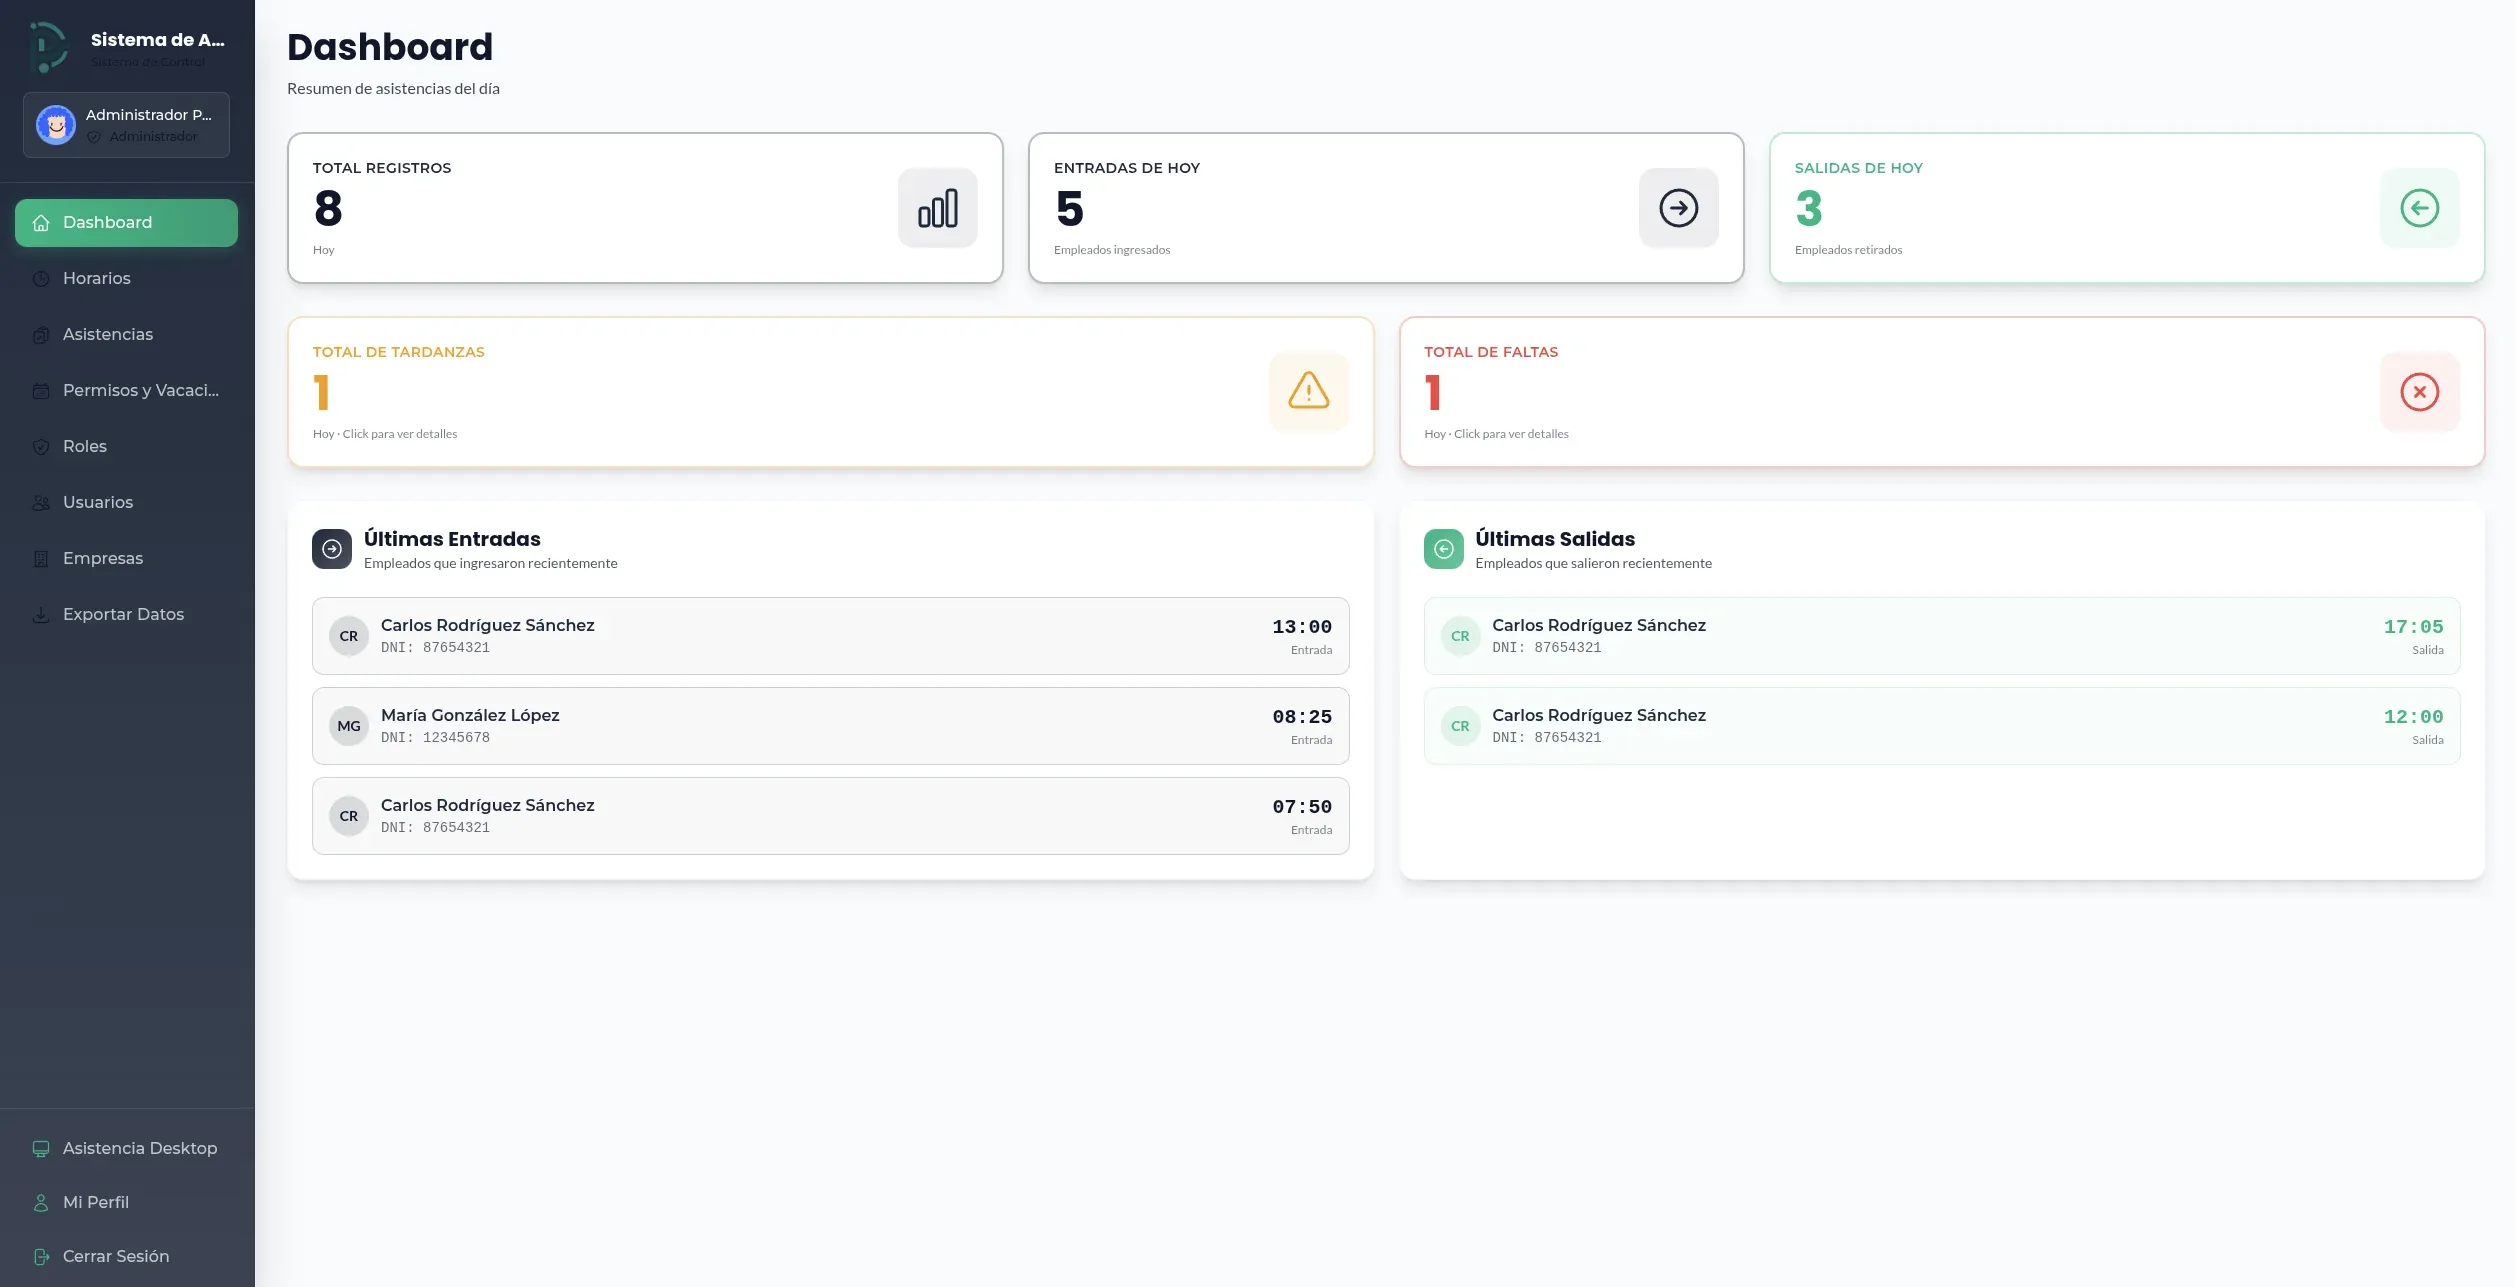This screenshot has width=2515, height=1287.
Task: Click the red X circle icon for Total de Faltas
Action: 2419,392
